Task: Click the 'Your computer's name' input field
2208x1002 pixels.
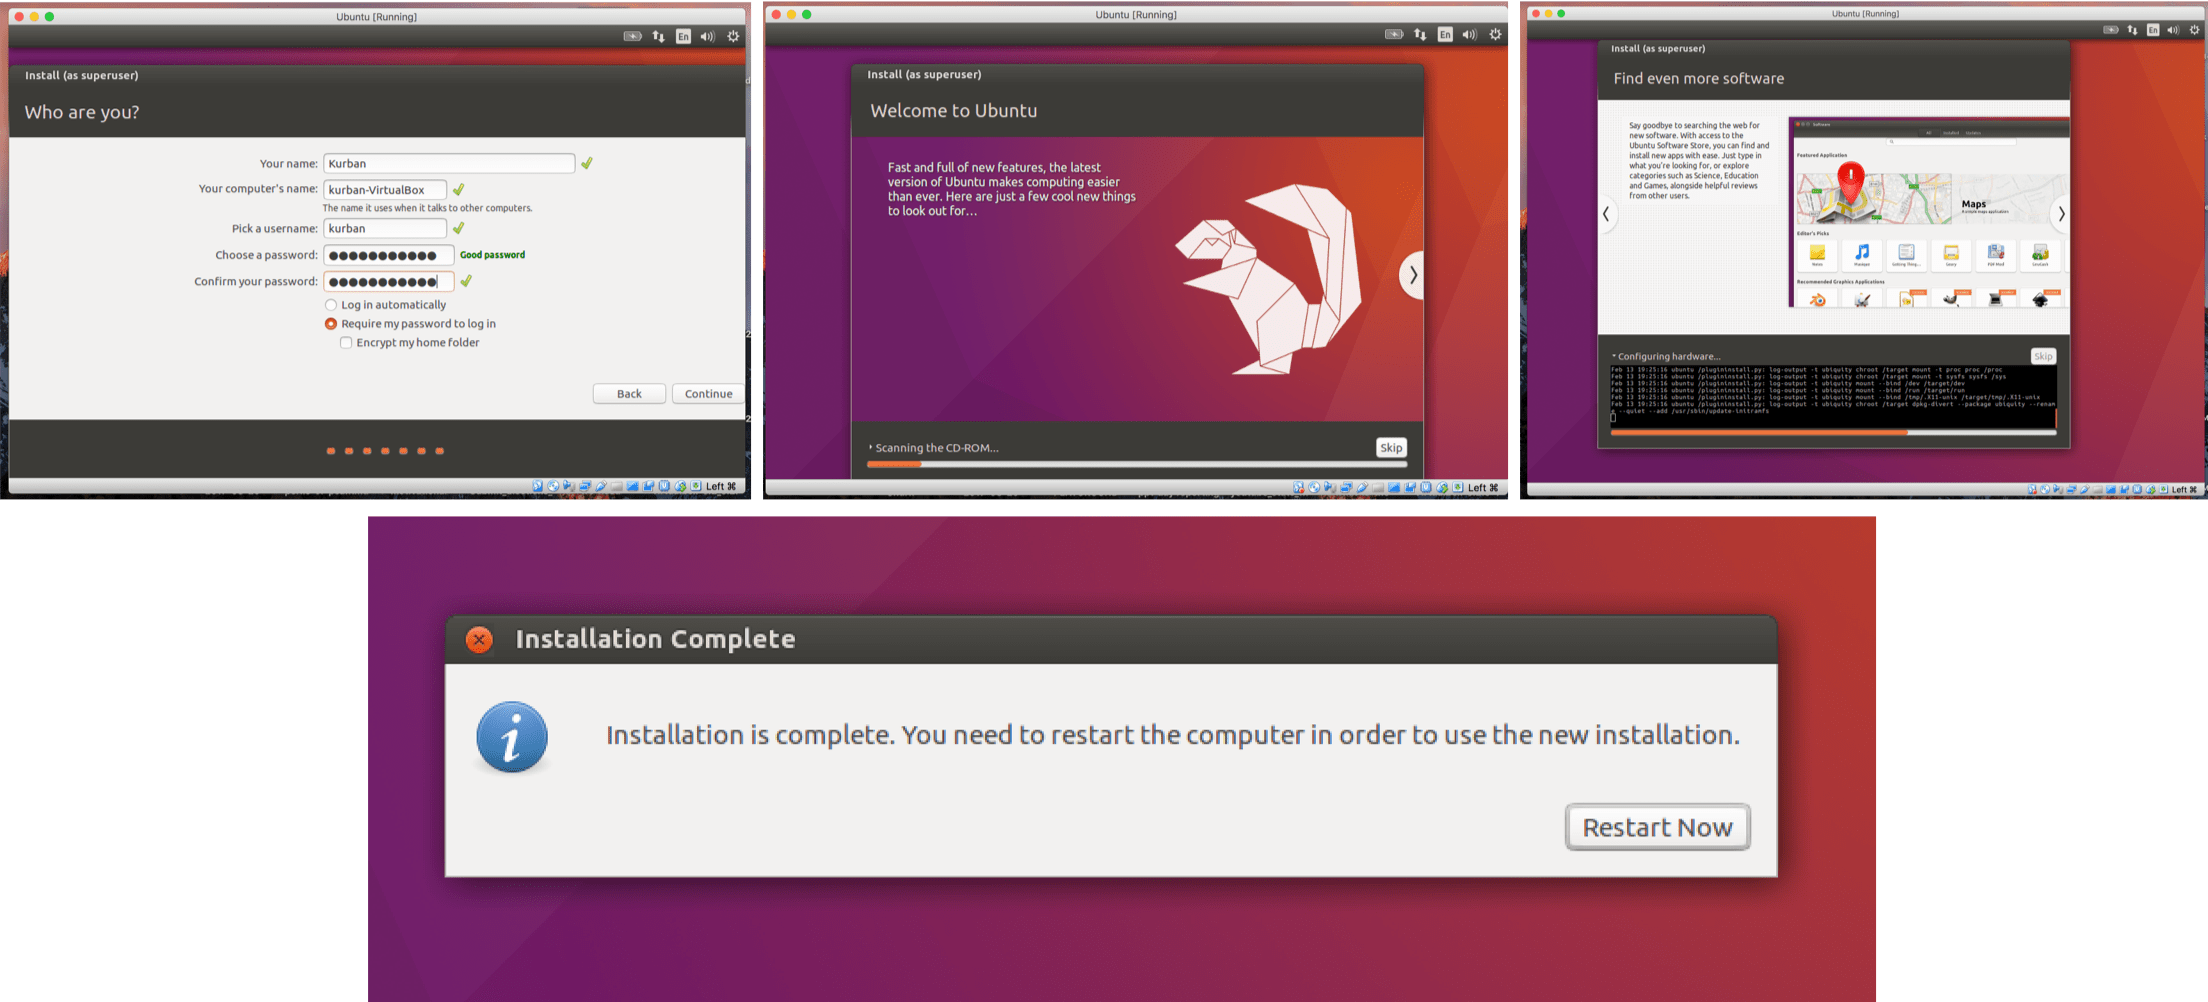Action: [x=385, y=189]
